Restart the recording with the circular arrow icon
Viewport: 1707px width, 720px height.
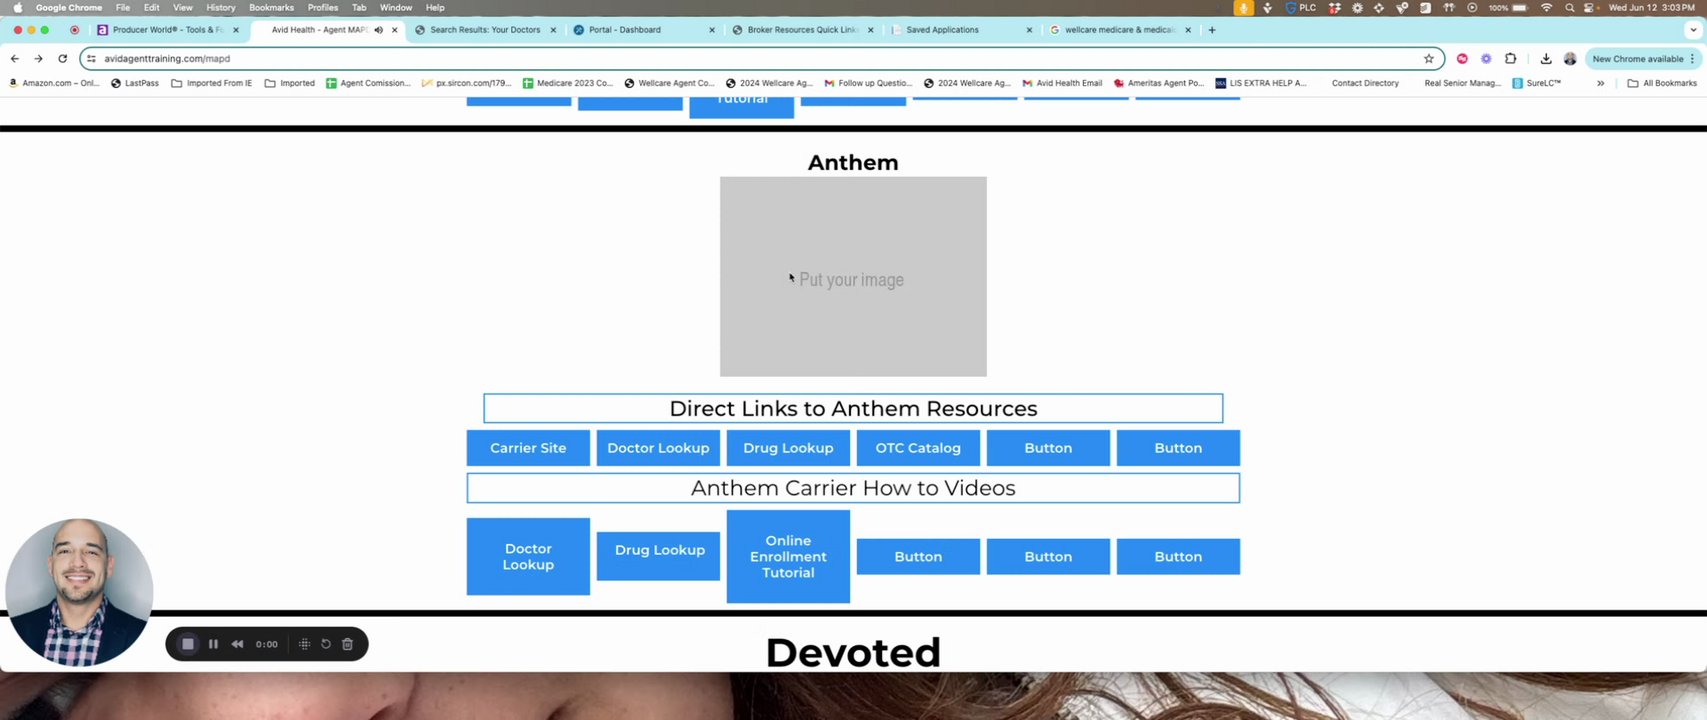(x=326, y=644)
